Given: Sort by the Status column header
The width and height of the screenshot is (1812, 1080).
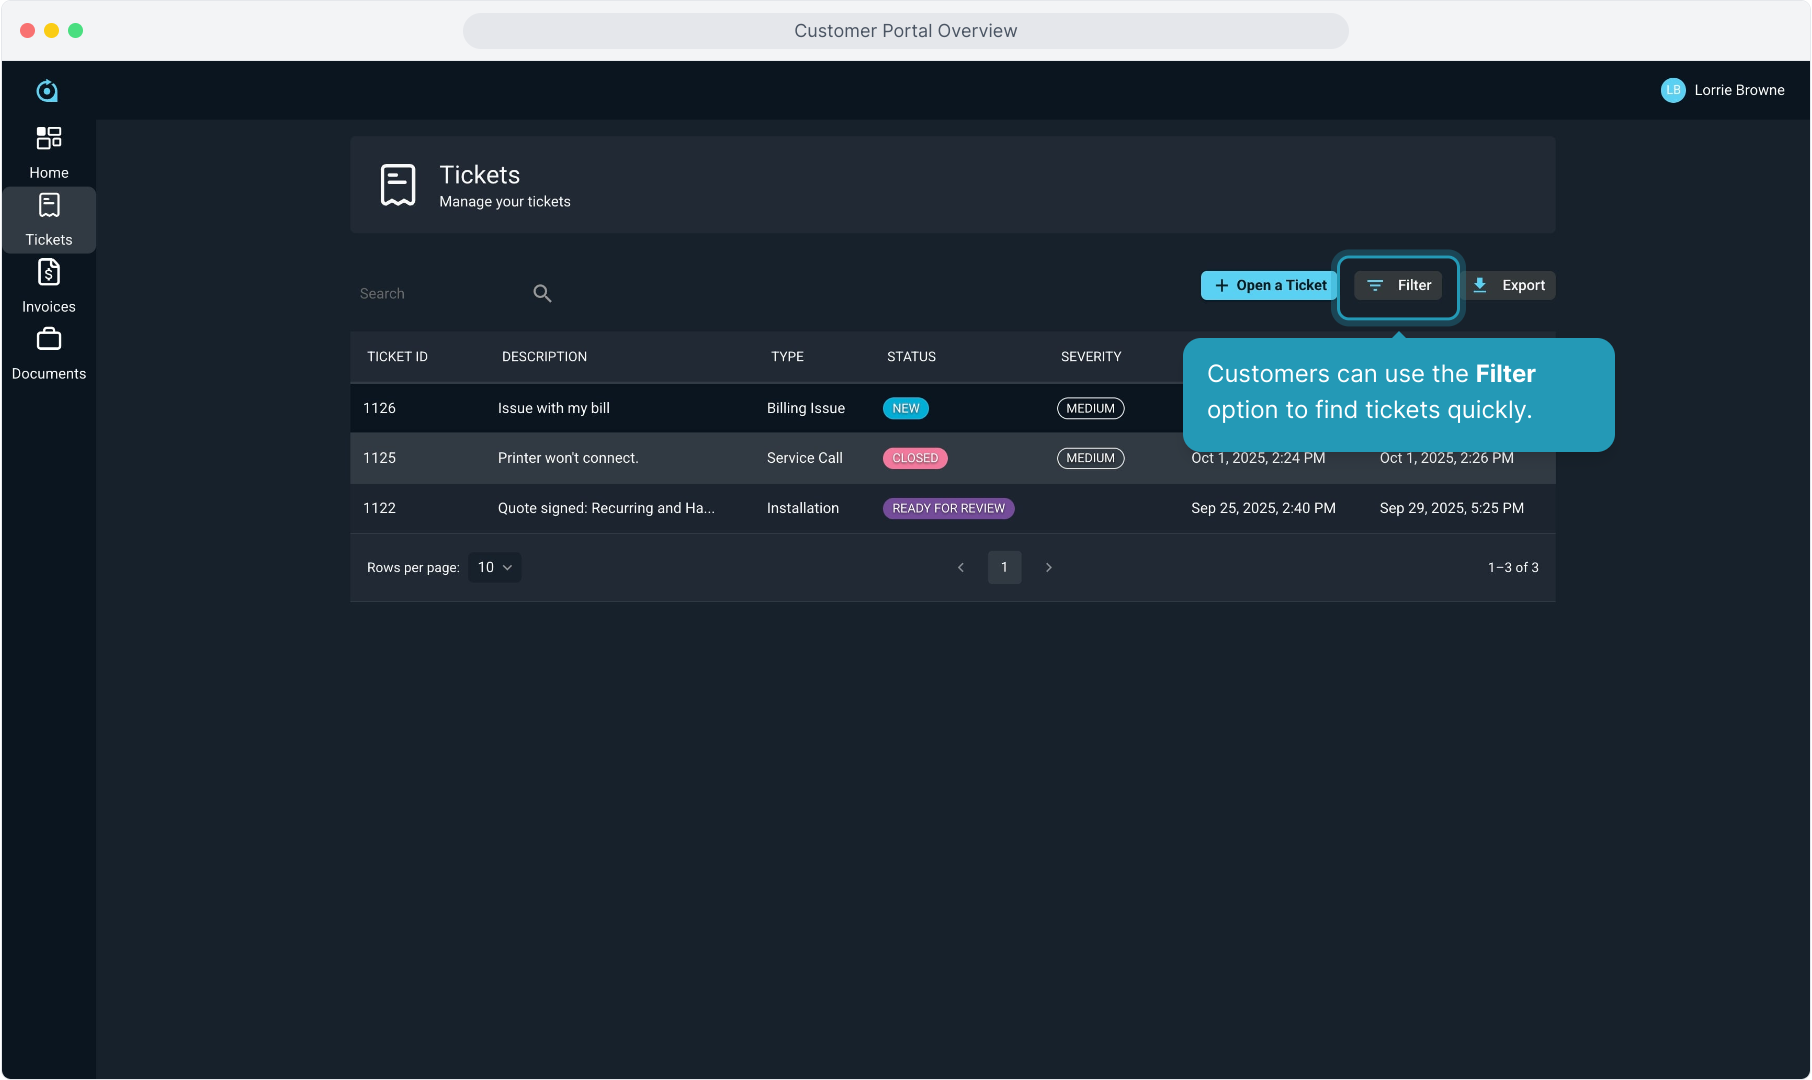Looking at the screenshot, I should (x=911, y=356).
